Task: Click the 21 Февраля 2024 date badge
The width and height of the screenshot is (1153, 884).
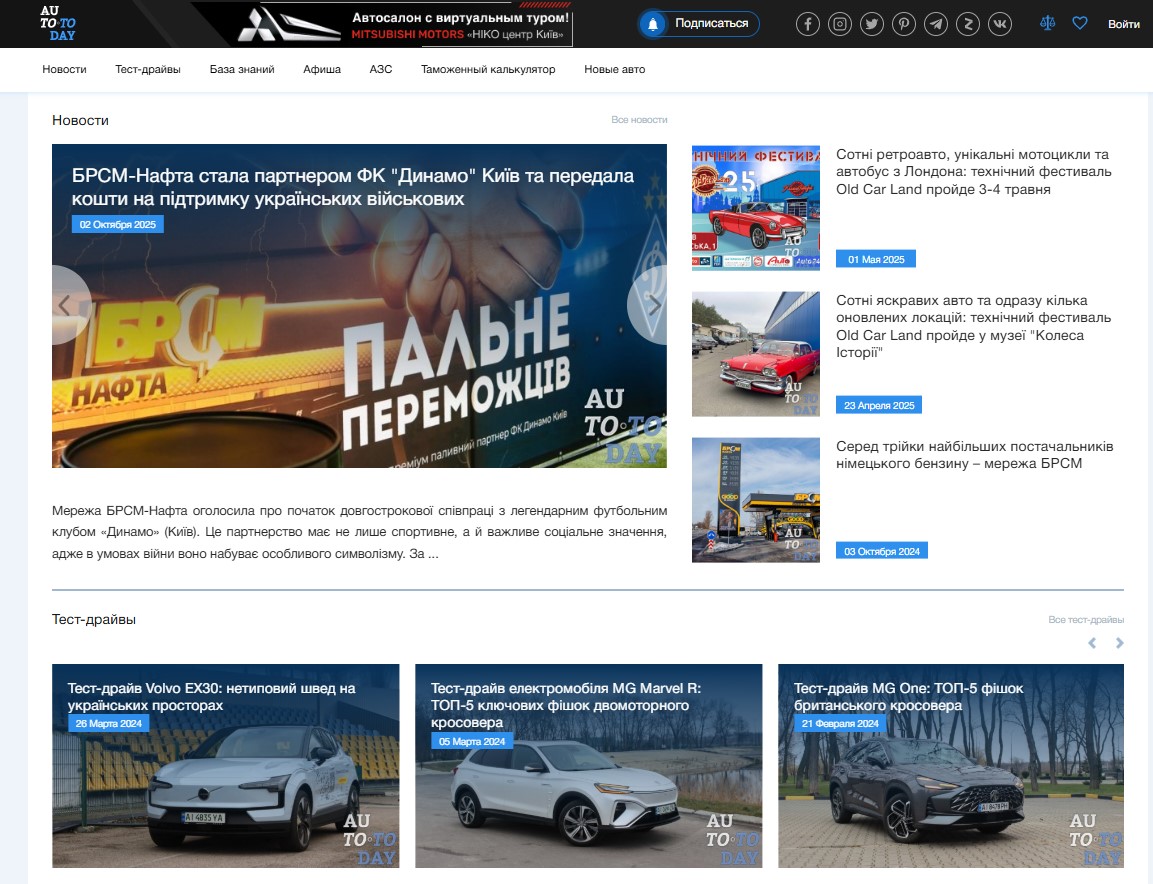Action: coord(840,723)
